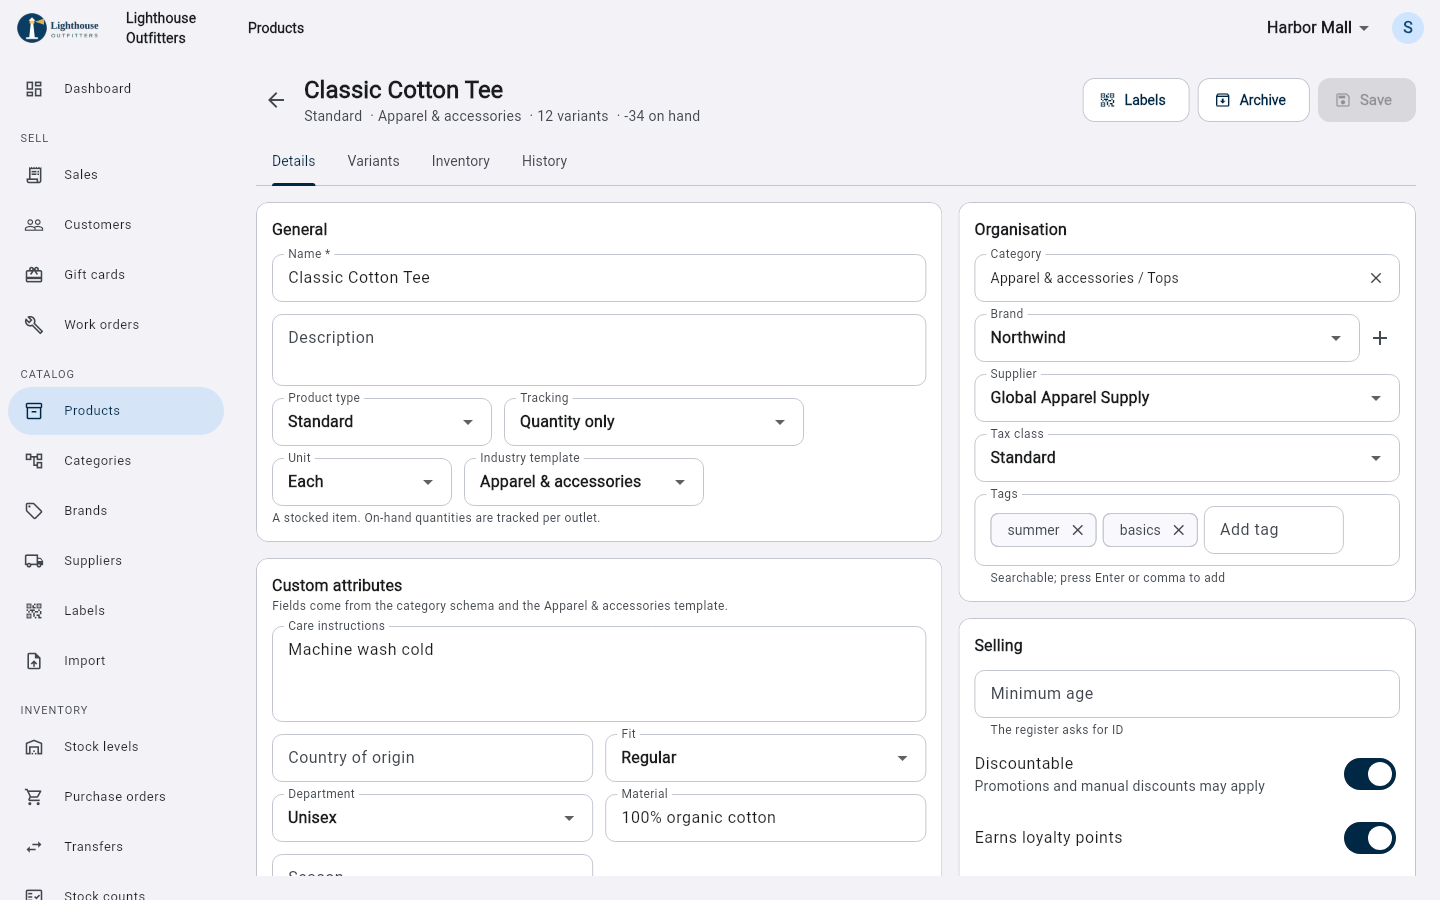Open the Dashboard icon in sidebar
Viewport: 1440px width, 900px height.
pyautogui.click(x=34, y=89)
